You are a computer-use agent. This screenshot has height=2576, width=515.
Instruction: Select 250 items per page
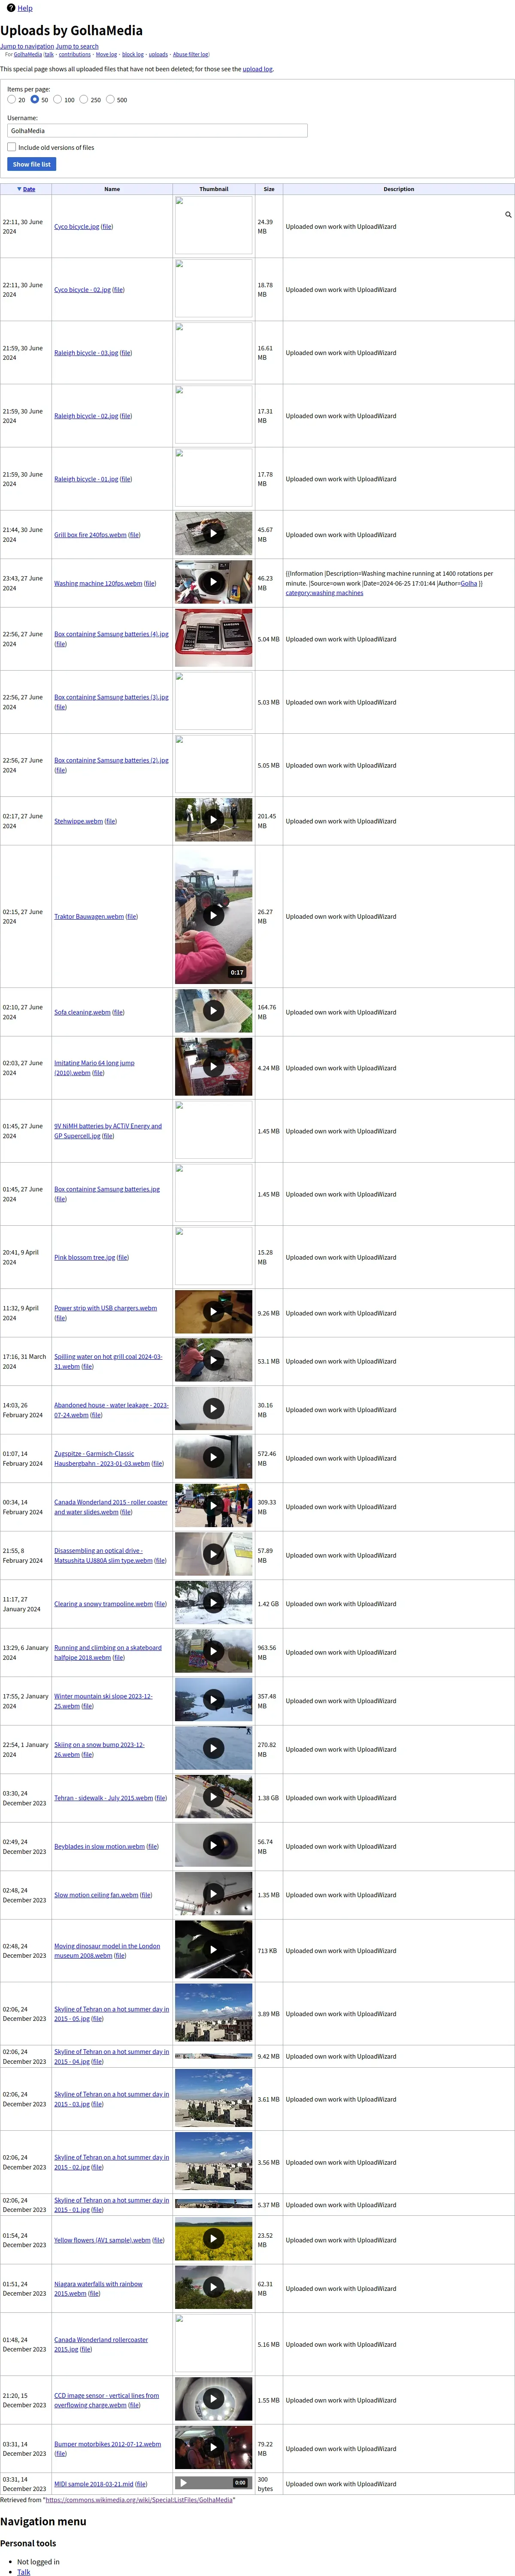[x=84, y=99]
